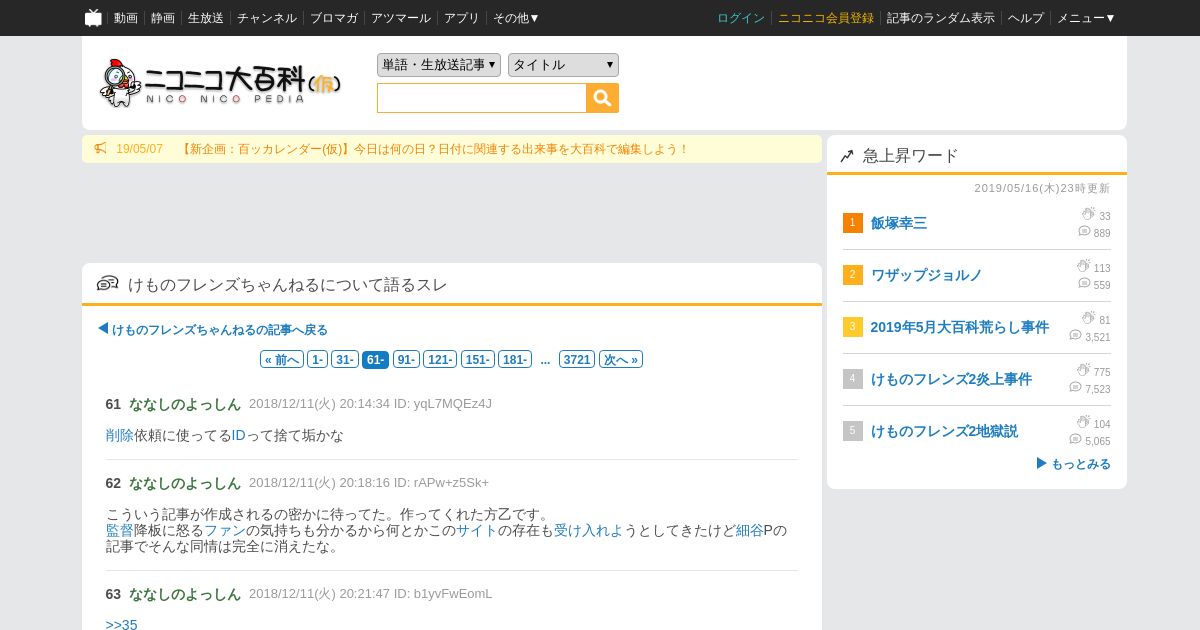Jump to page 91- of the thread

406,359
